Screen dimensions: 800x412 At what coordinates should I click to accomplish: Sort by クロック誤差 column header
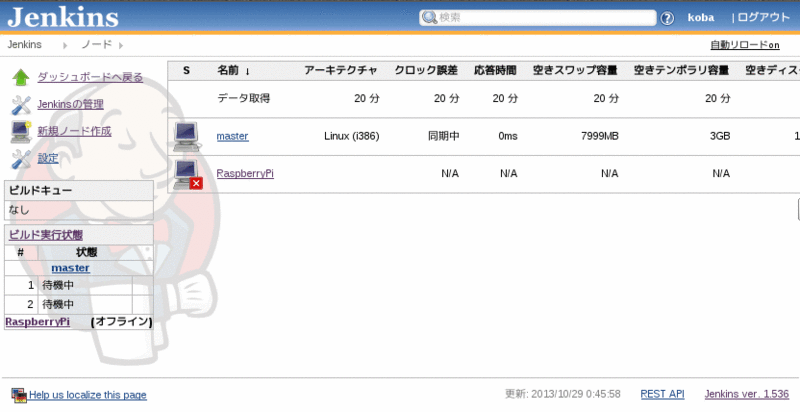click(x=426, y=70)
